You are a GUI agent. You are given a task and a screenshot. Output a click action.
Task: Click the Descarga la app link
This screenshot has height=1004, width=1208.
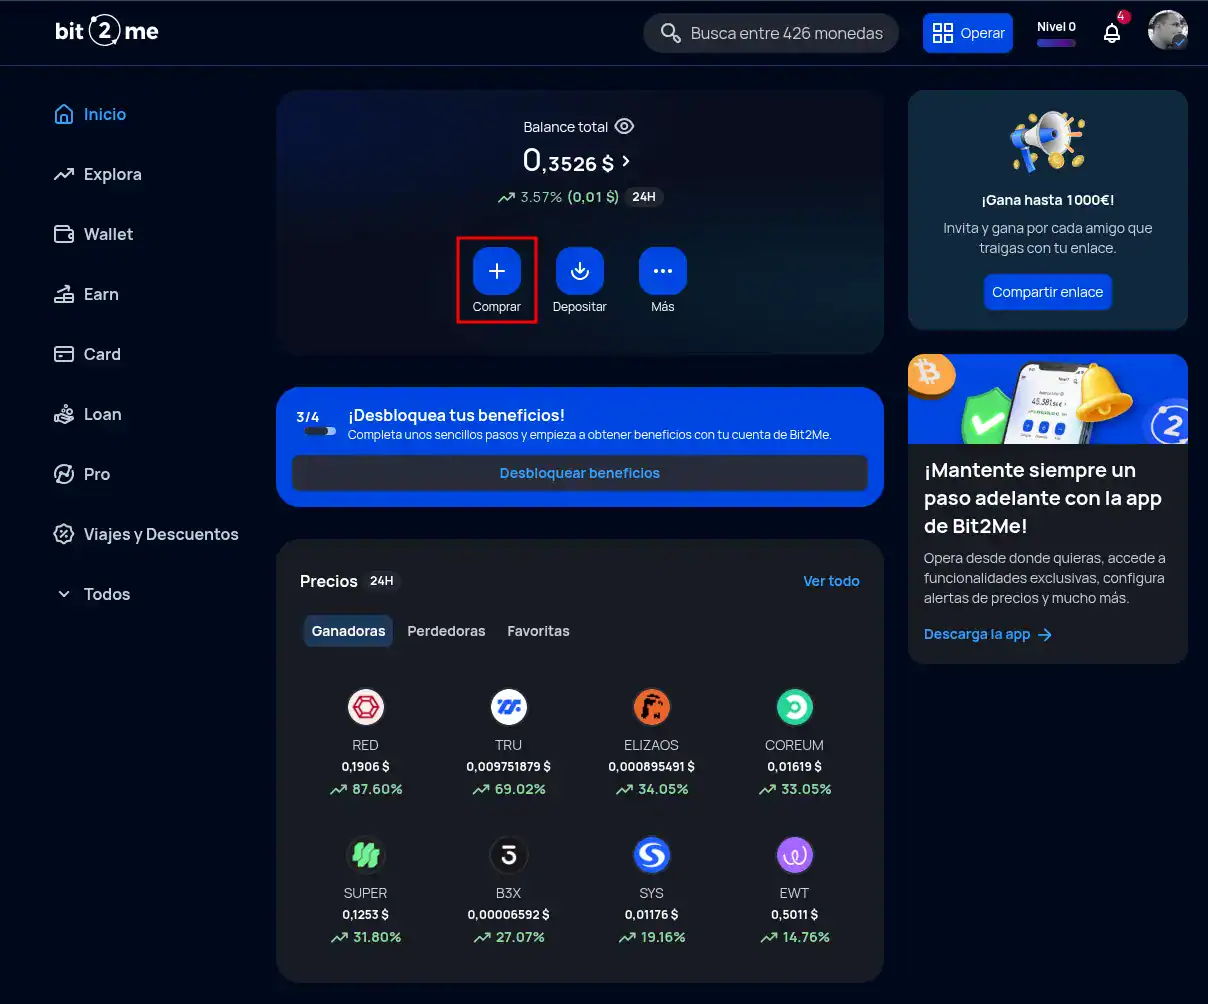[977, 634]
